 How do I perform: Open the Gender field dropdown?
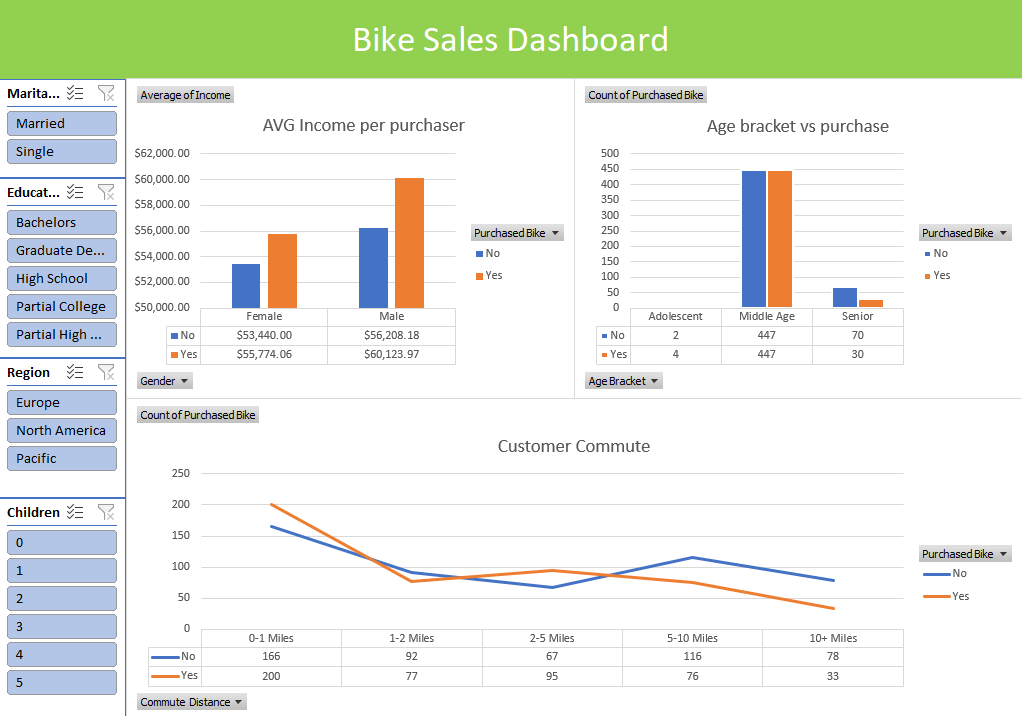pos(164,380)
